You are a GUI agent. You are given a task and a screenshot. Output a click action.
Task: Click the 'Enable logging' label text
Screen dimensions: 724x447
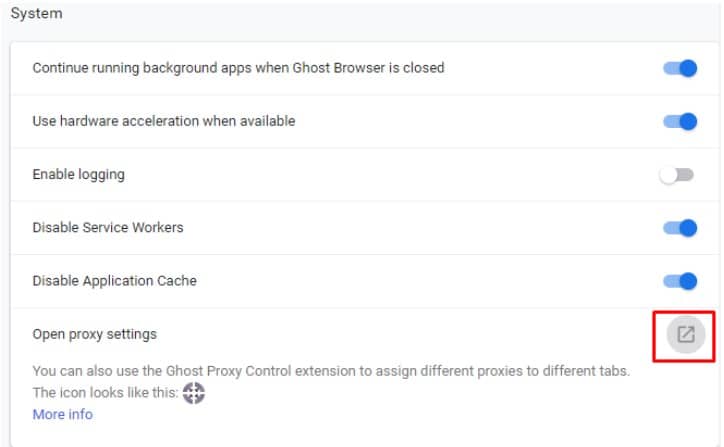78,175
